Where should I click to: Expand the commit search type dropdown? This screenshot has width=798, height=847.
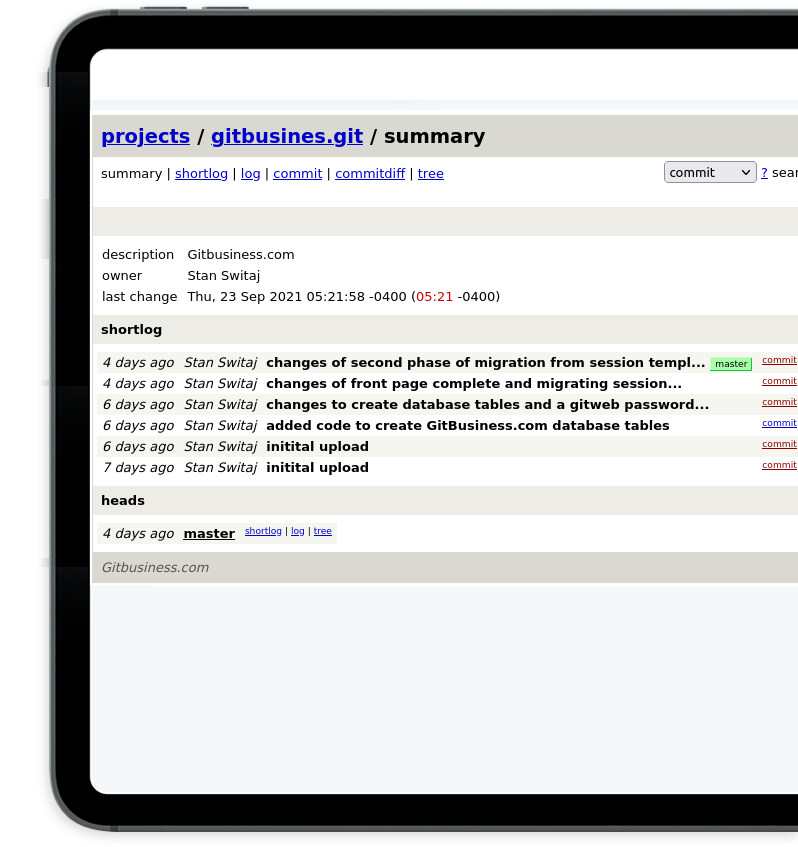click(710, 172)
